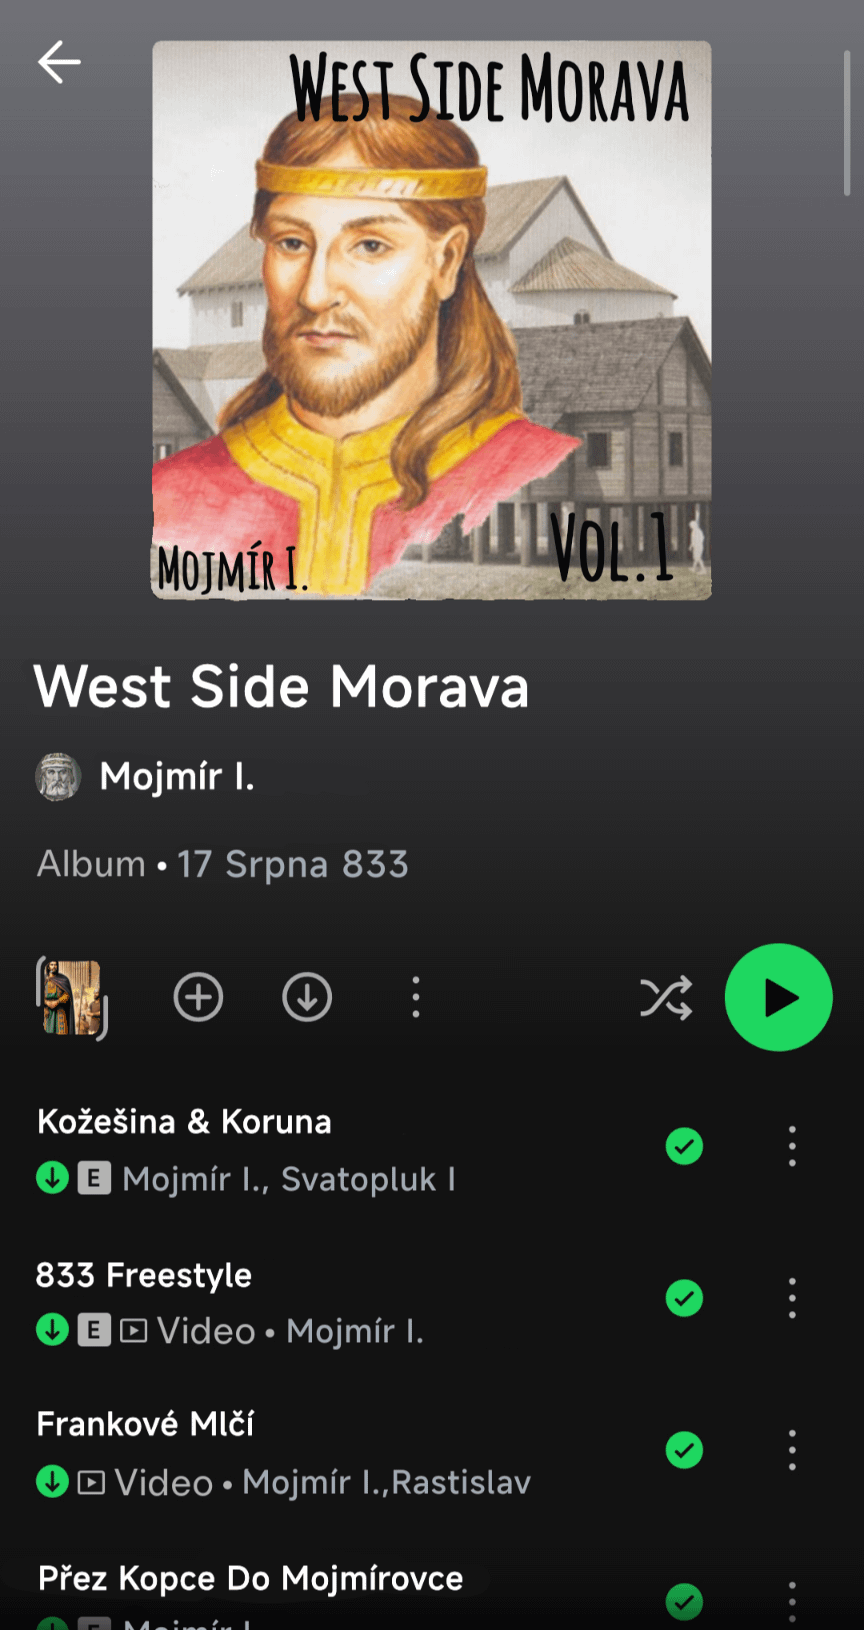Open the album preview thumbnail

[72, 997]
